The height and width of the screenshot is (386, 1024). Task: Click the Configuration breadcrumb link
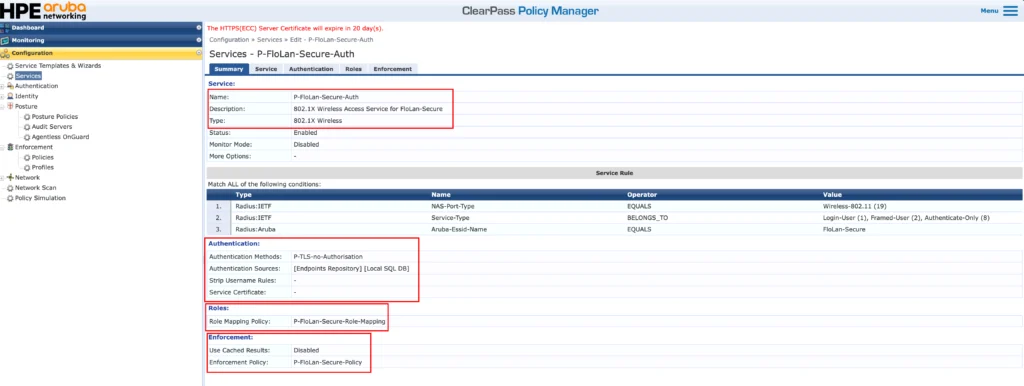pos(229,40)
